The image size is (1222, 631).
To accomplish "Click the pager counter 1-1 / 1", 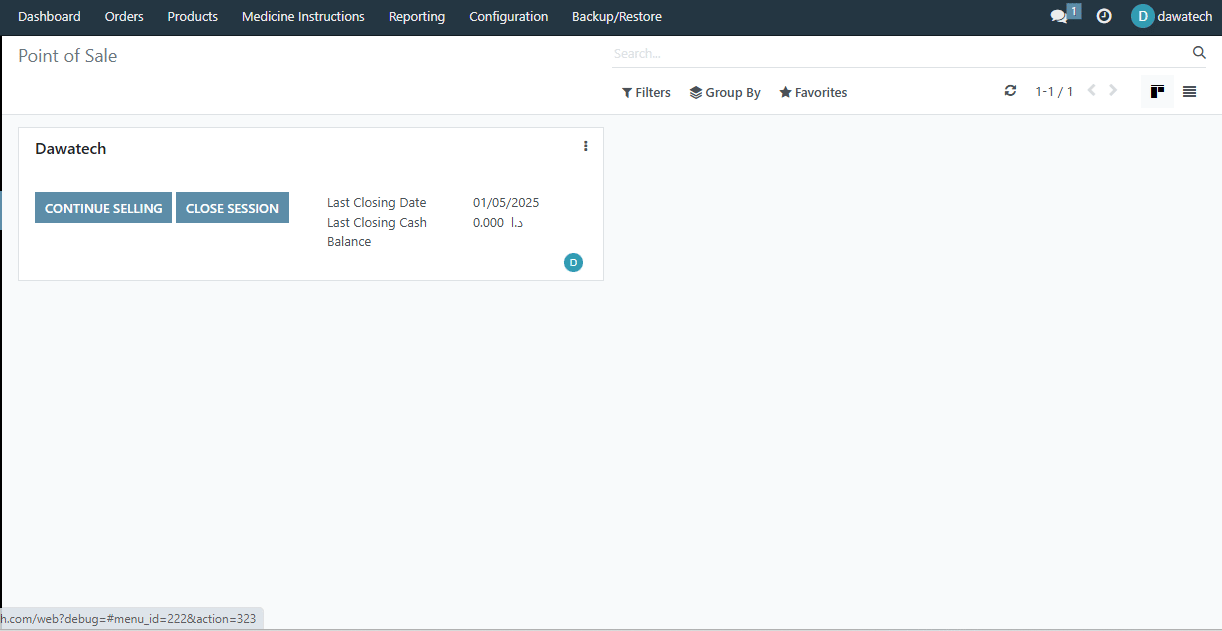I will click(x=1054, y=92).
